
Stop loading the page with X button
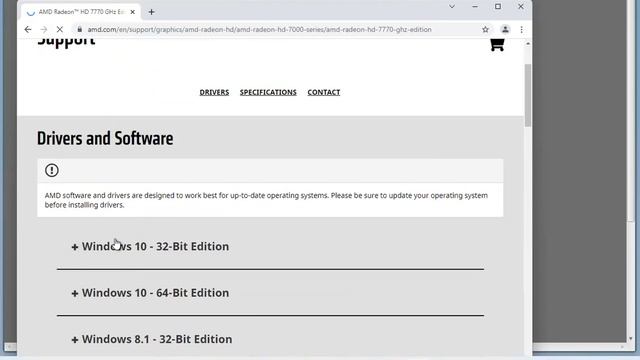[60, 29]
